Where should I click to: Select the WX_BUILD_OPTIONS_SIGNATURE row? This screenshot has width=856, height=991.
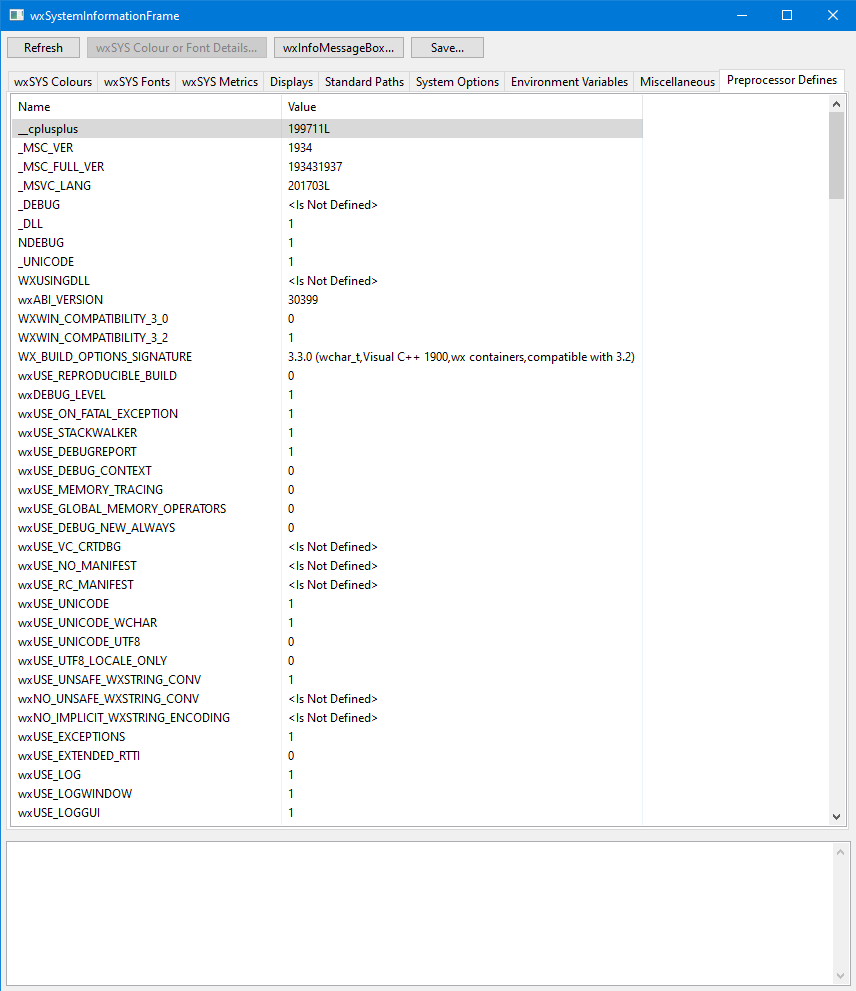[327, 356]
